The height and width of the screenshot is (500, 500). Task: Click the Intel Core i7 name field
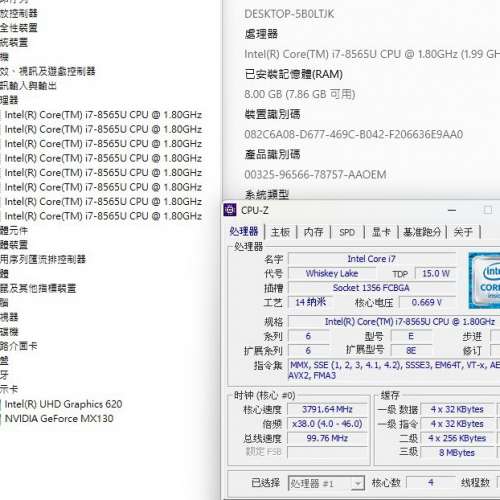372,259
